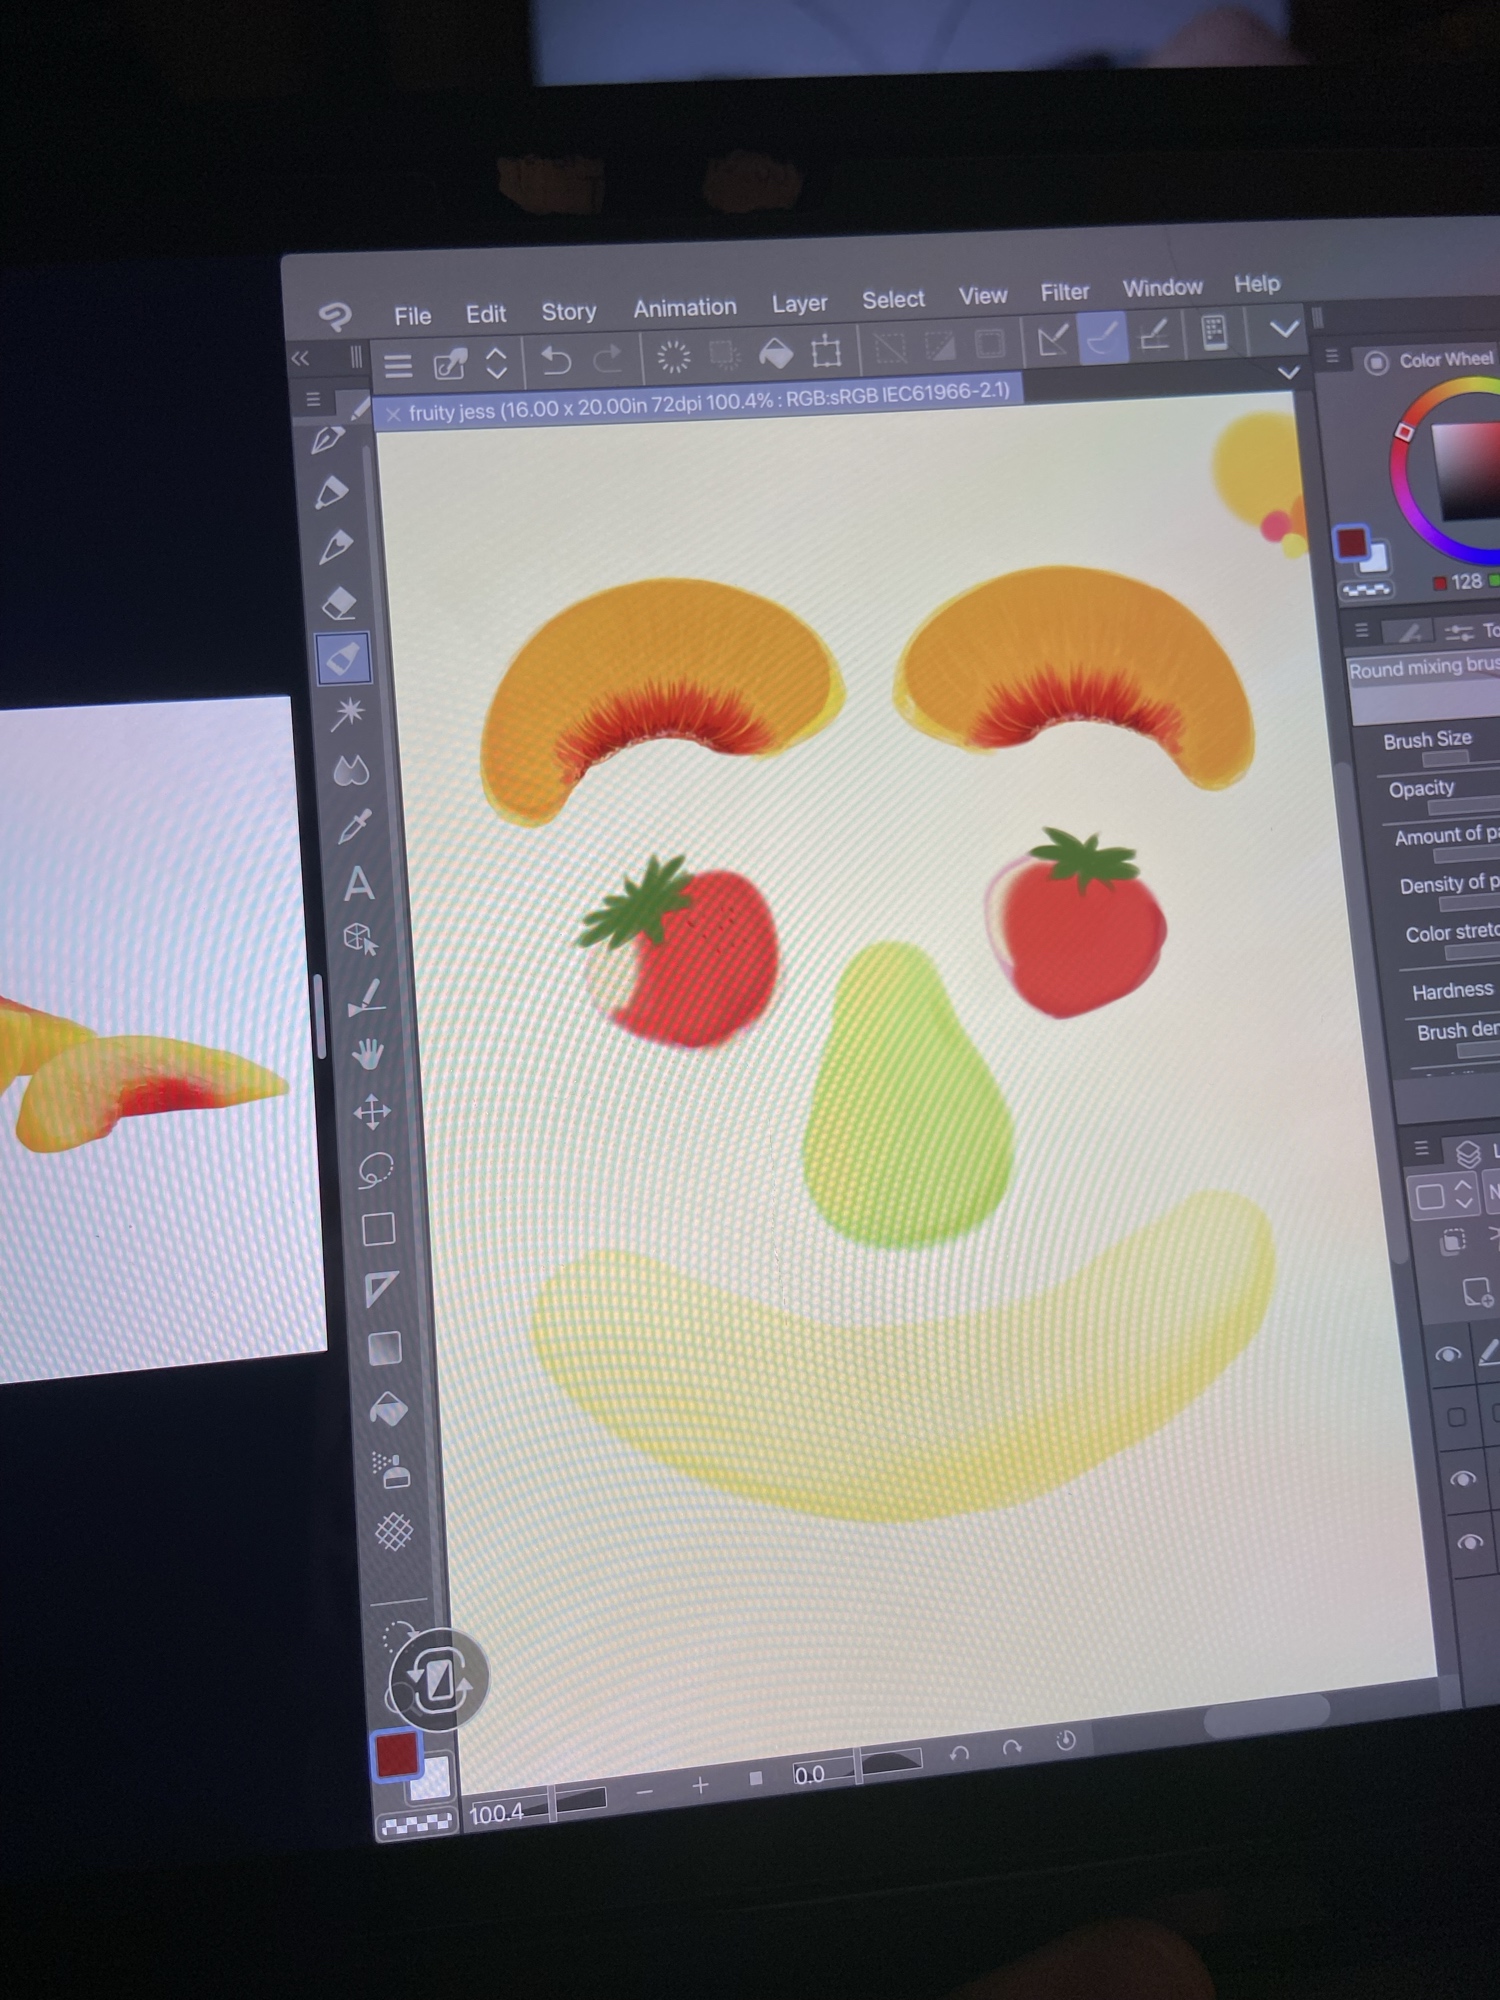
Task: Select the Fill paint bucket tool
Action: (x=388, y=1410)
